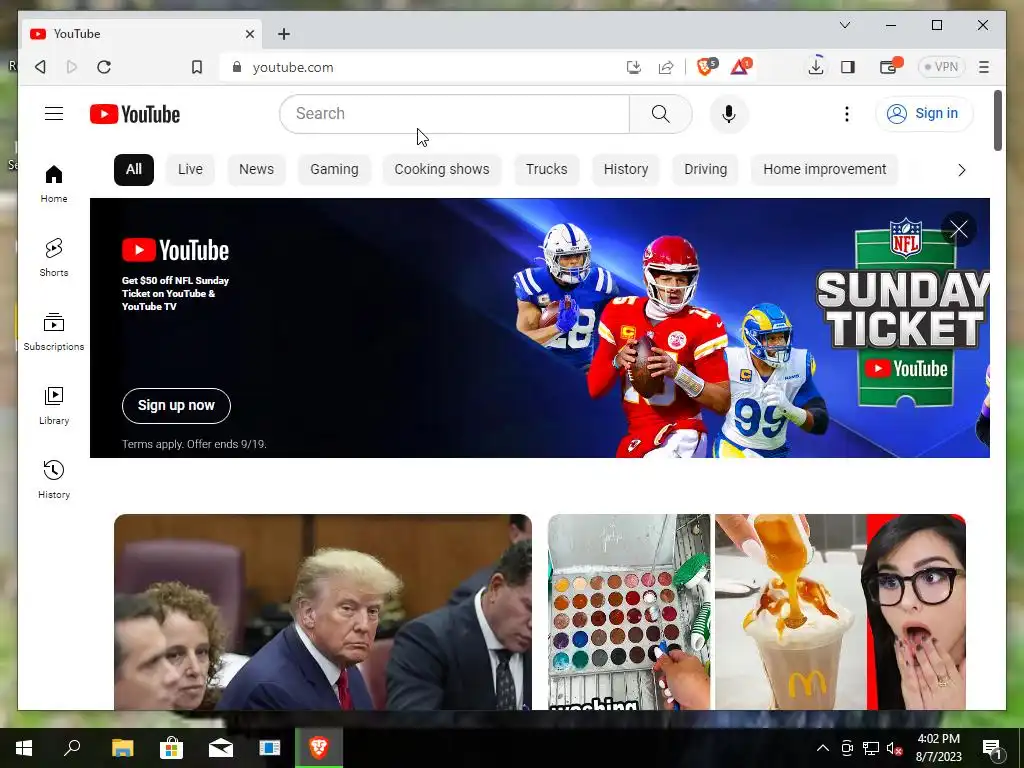Screen dimensions: 1024x768
Task: Go back with browser back arrow
Action: coord(40,67)
